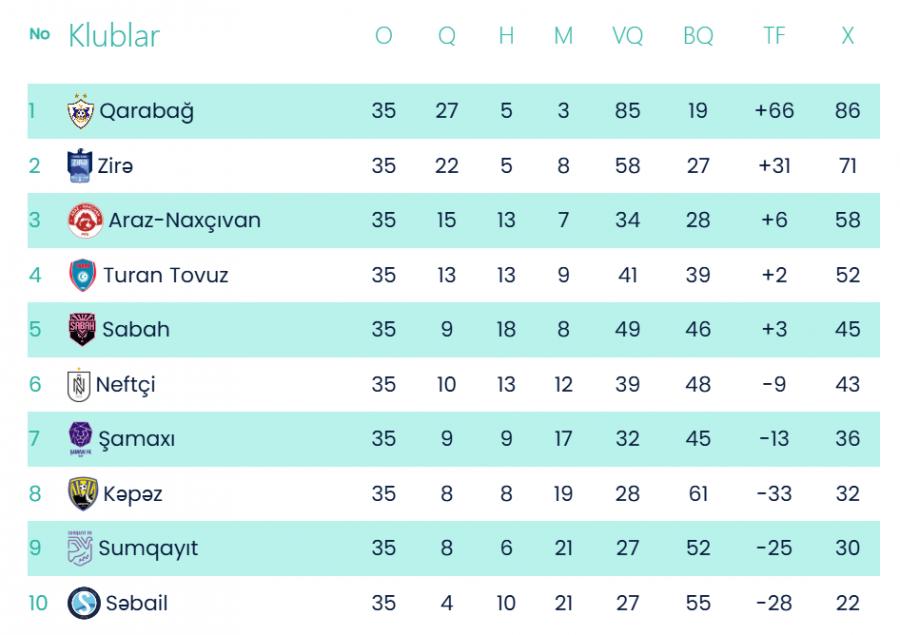Open the Səbail round logo
This screenshot has width=900, height=635.
pos(84,603)
